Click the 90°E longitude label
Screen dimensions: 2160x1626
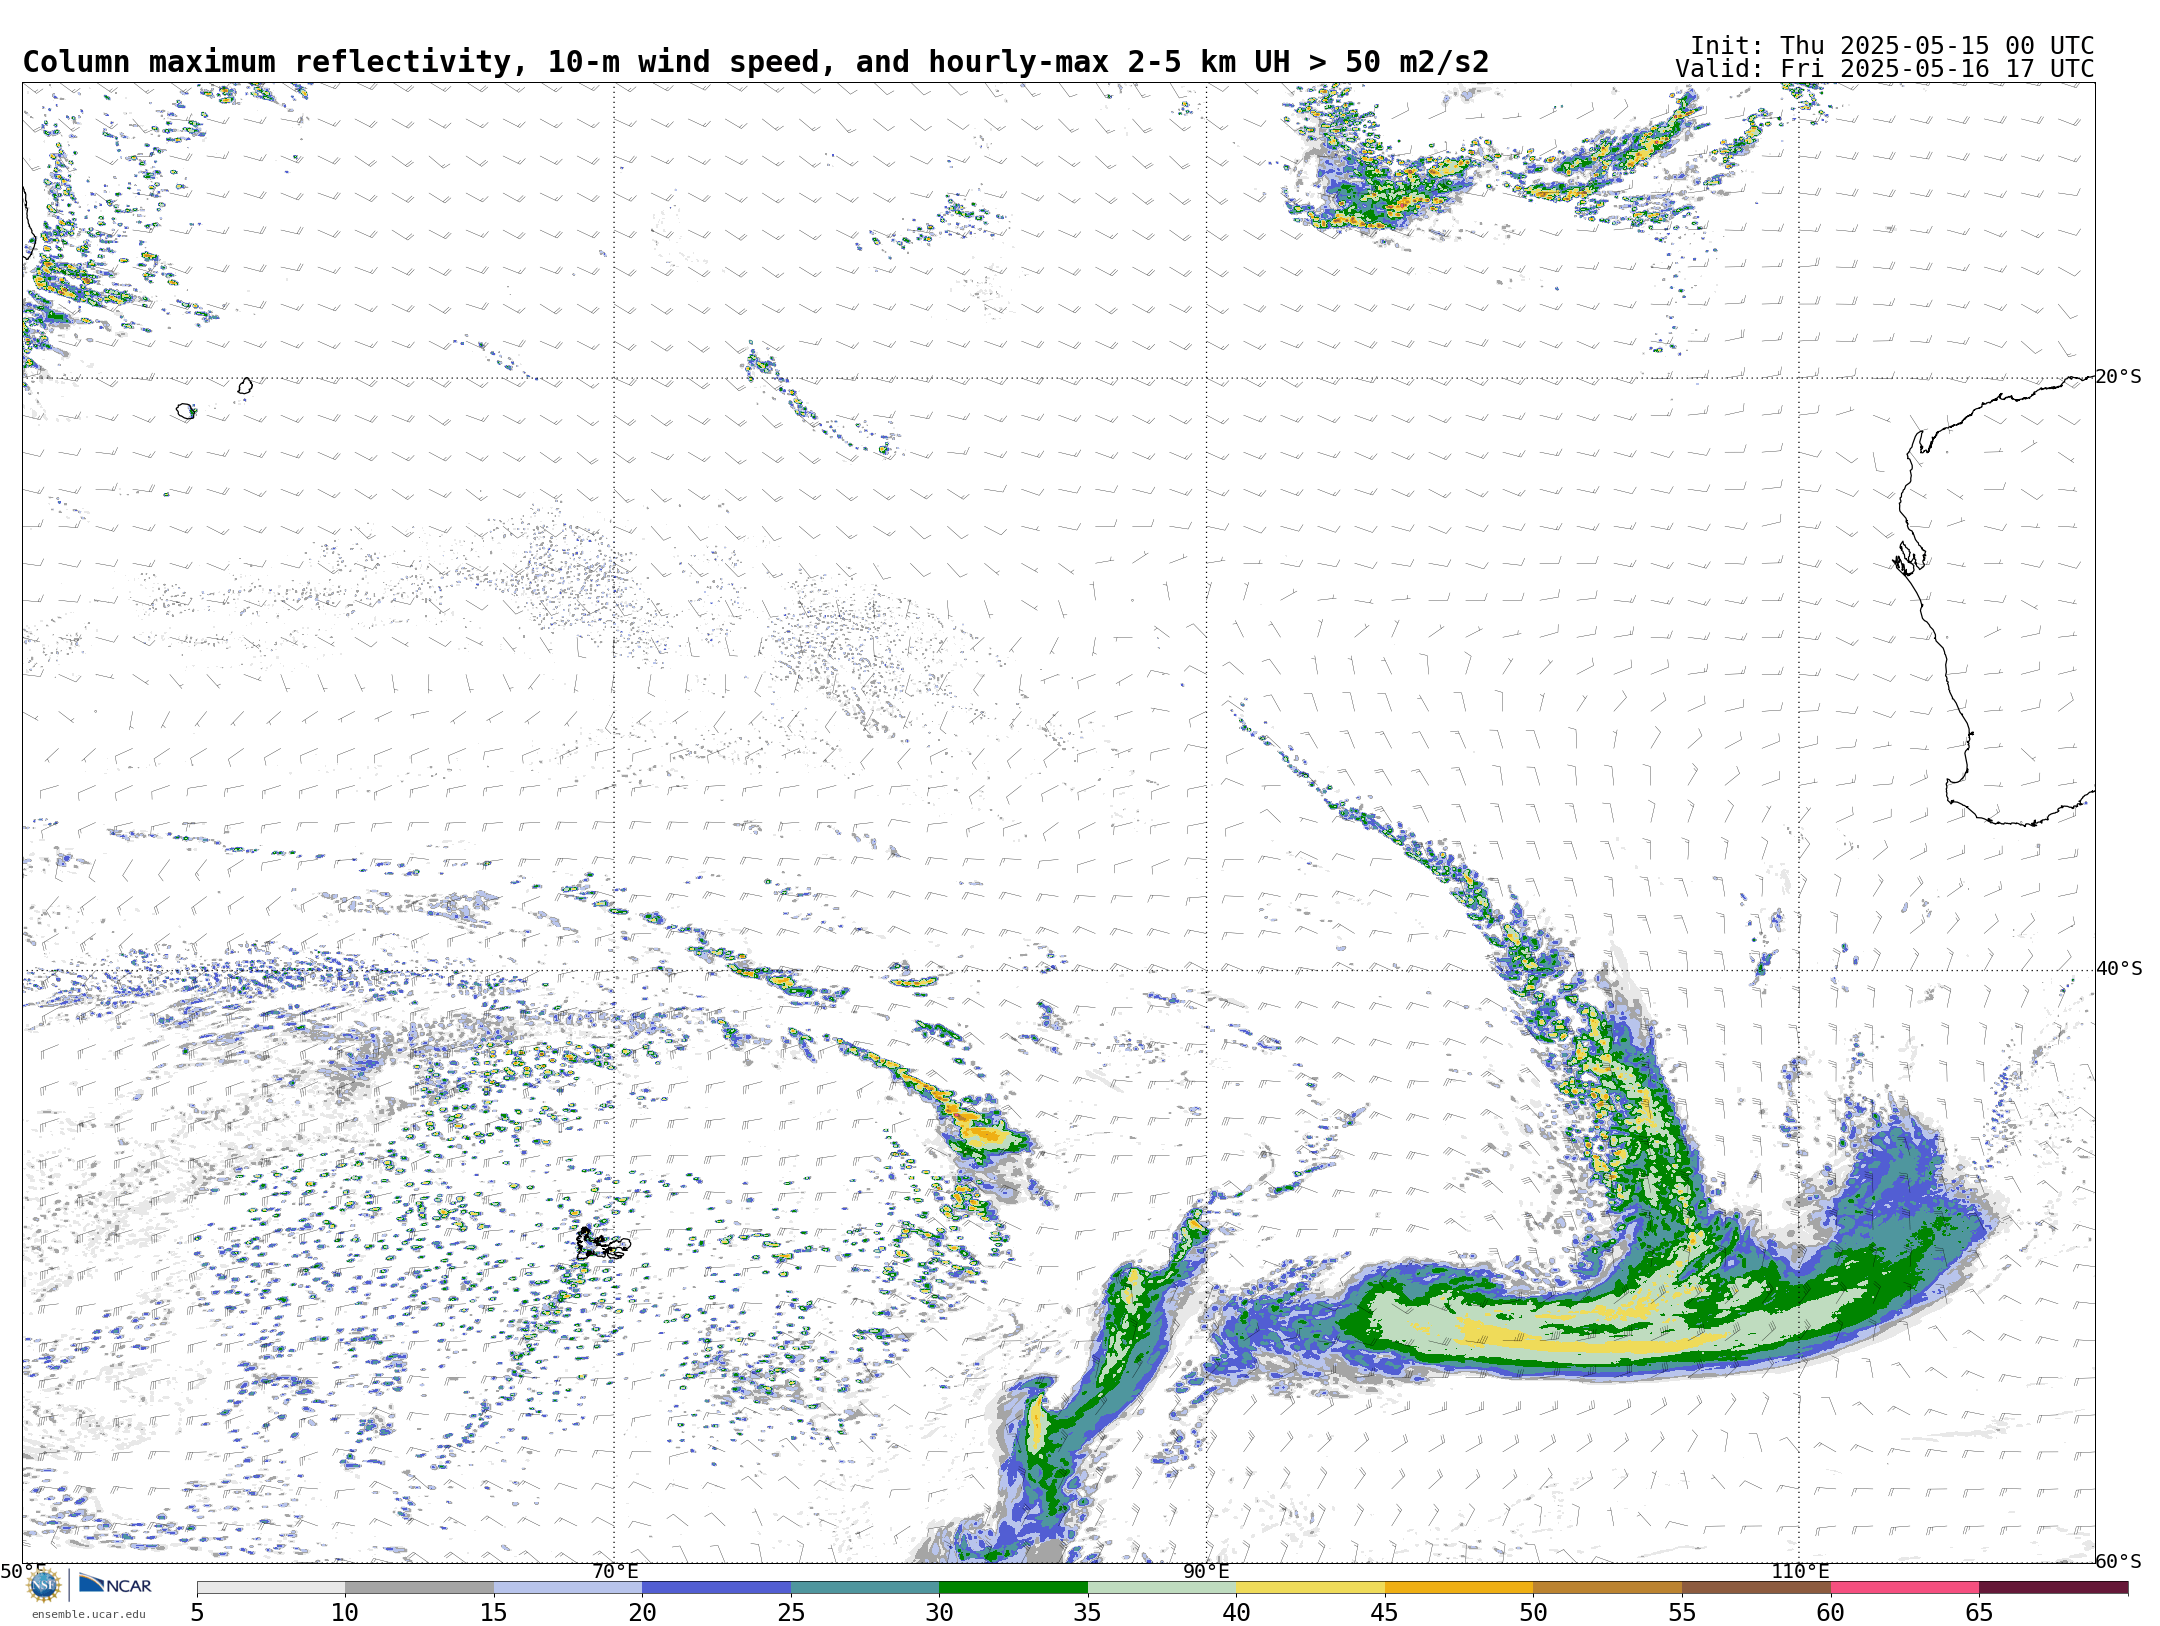click(x=1206, y=1571)
